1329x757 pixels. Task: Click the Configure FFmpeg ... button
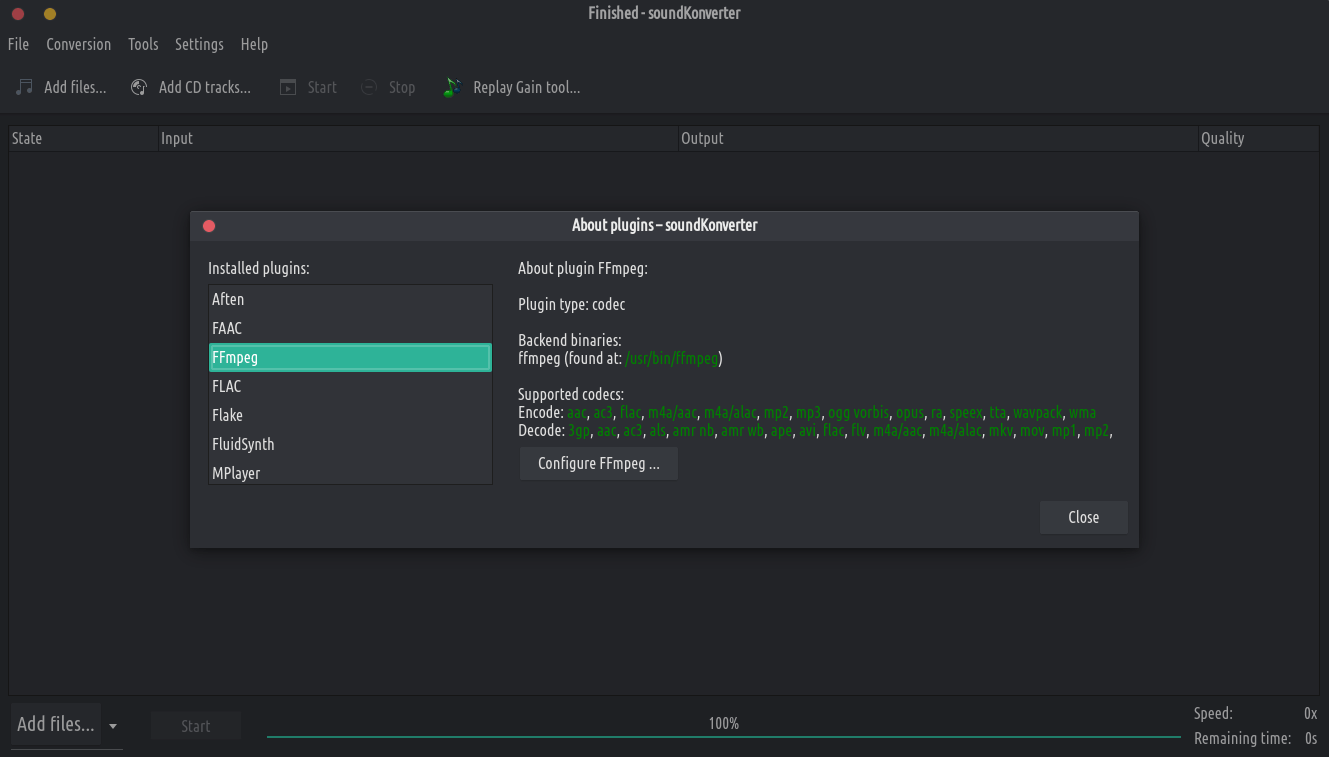pos(598,463)
